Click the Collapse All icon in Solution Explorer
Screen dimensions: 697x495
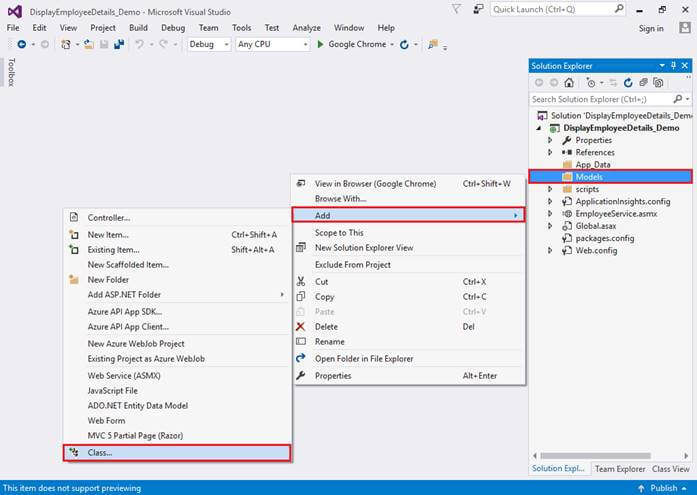tap(643, 83)
